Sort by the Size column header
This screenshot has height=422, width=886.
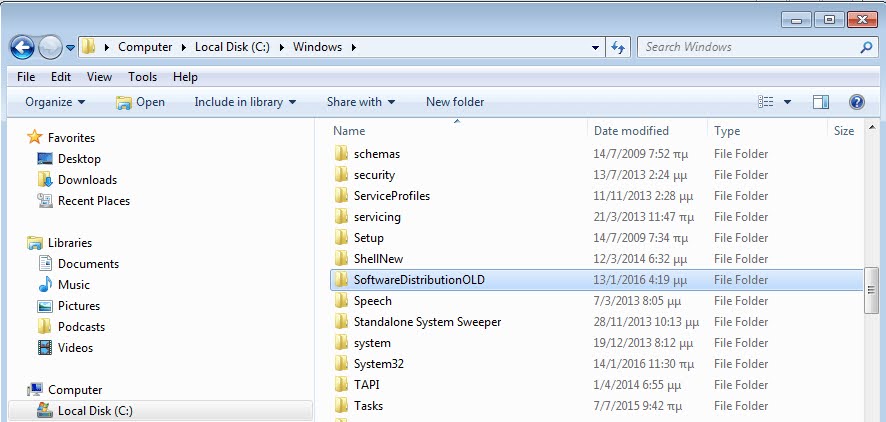click(x=844, y=131)
